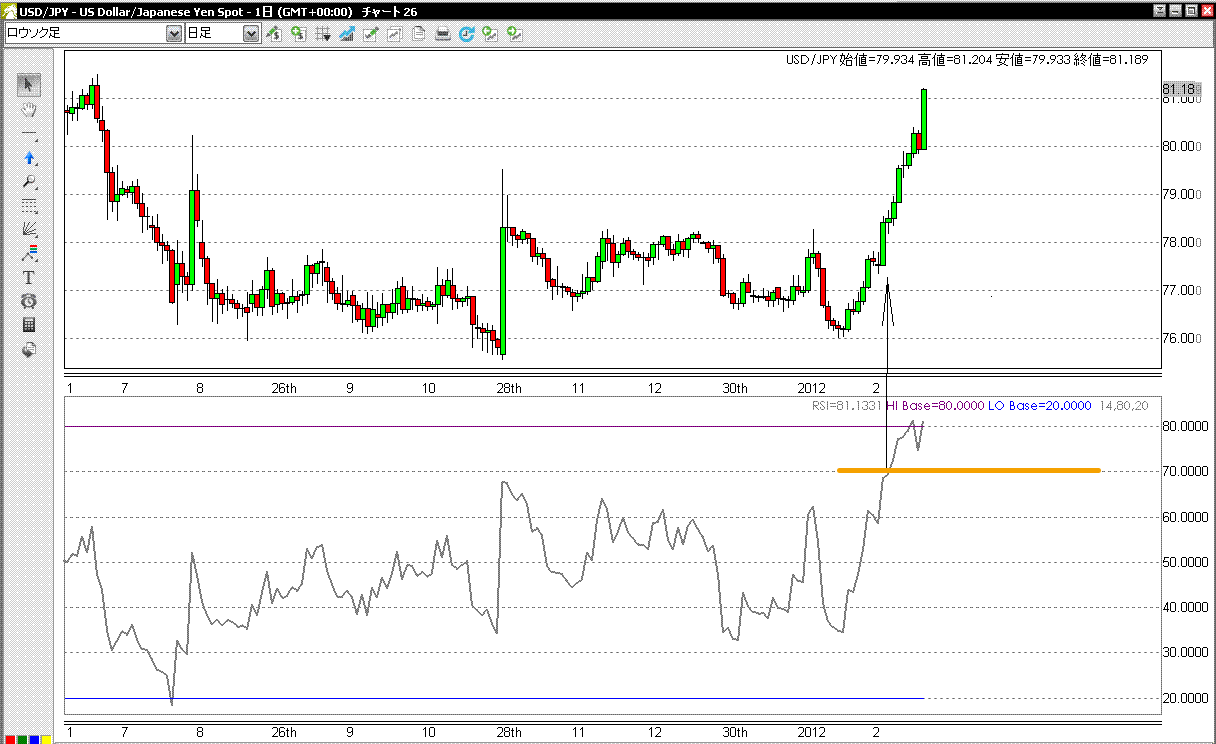
Task: Pick the red color swatch
Action: [x=8, y=740]
